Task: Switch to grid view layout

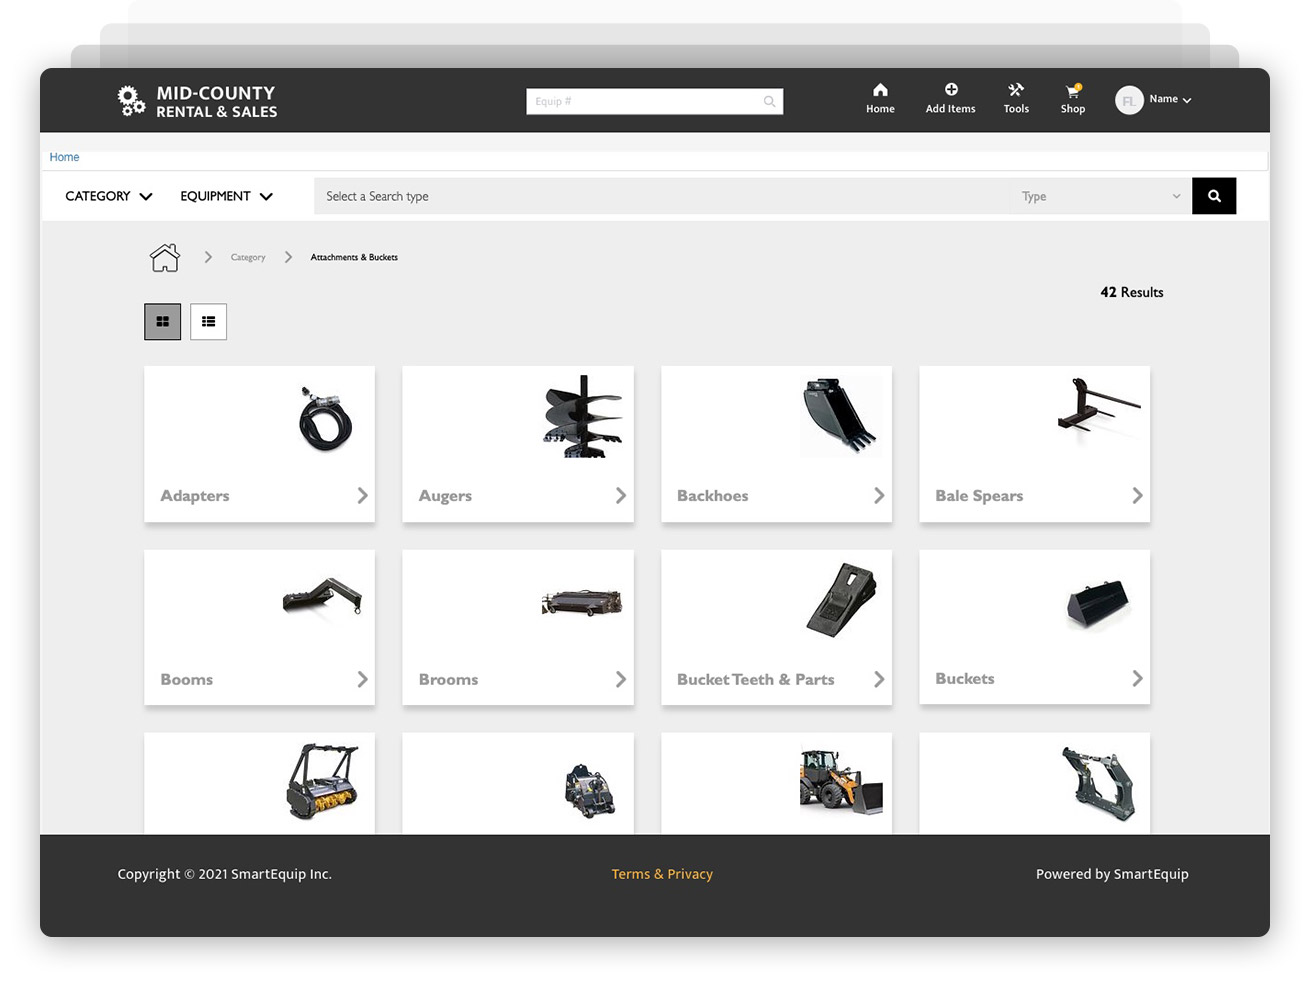Action: [x=162, y=321]
